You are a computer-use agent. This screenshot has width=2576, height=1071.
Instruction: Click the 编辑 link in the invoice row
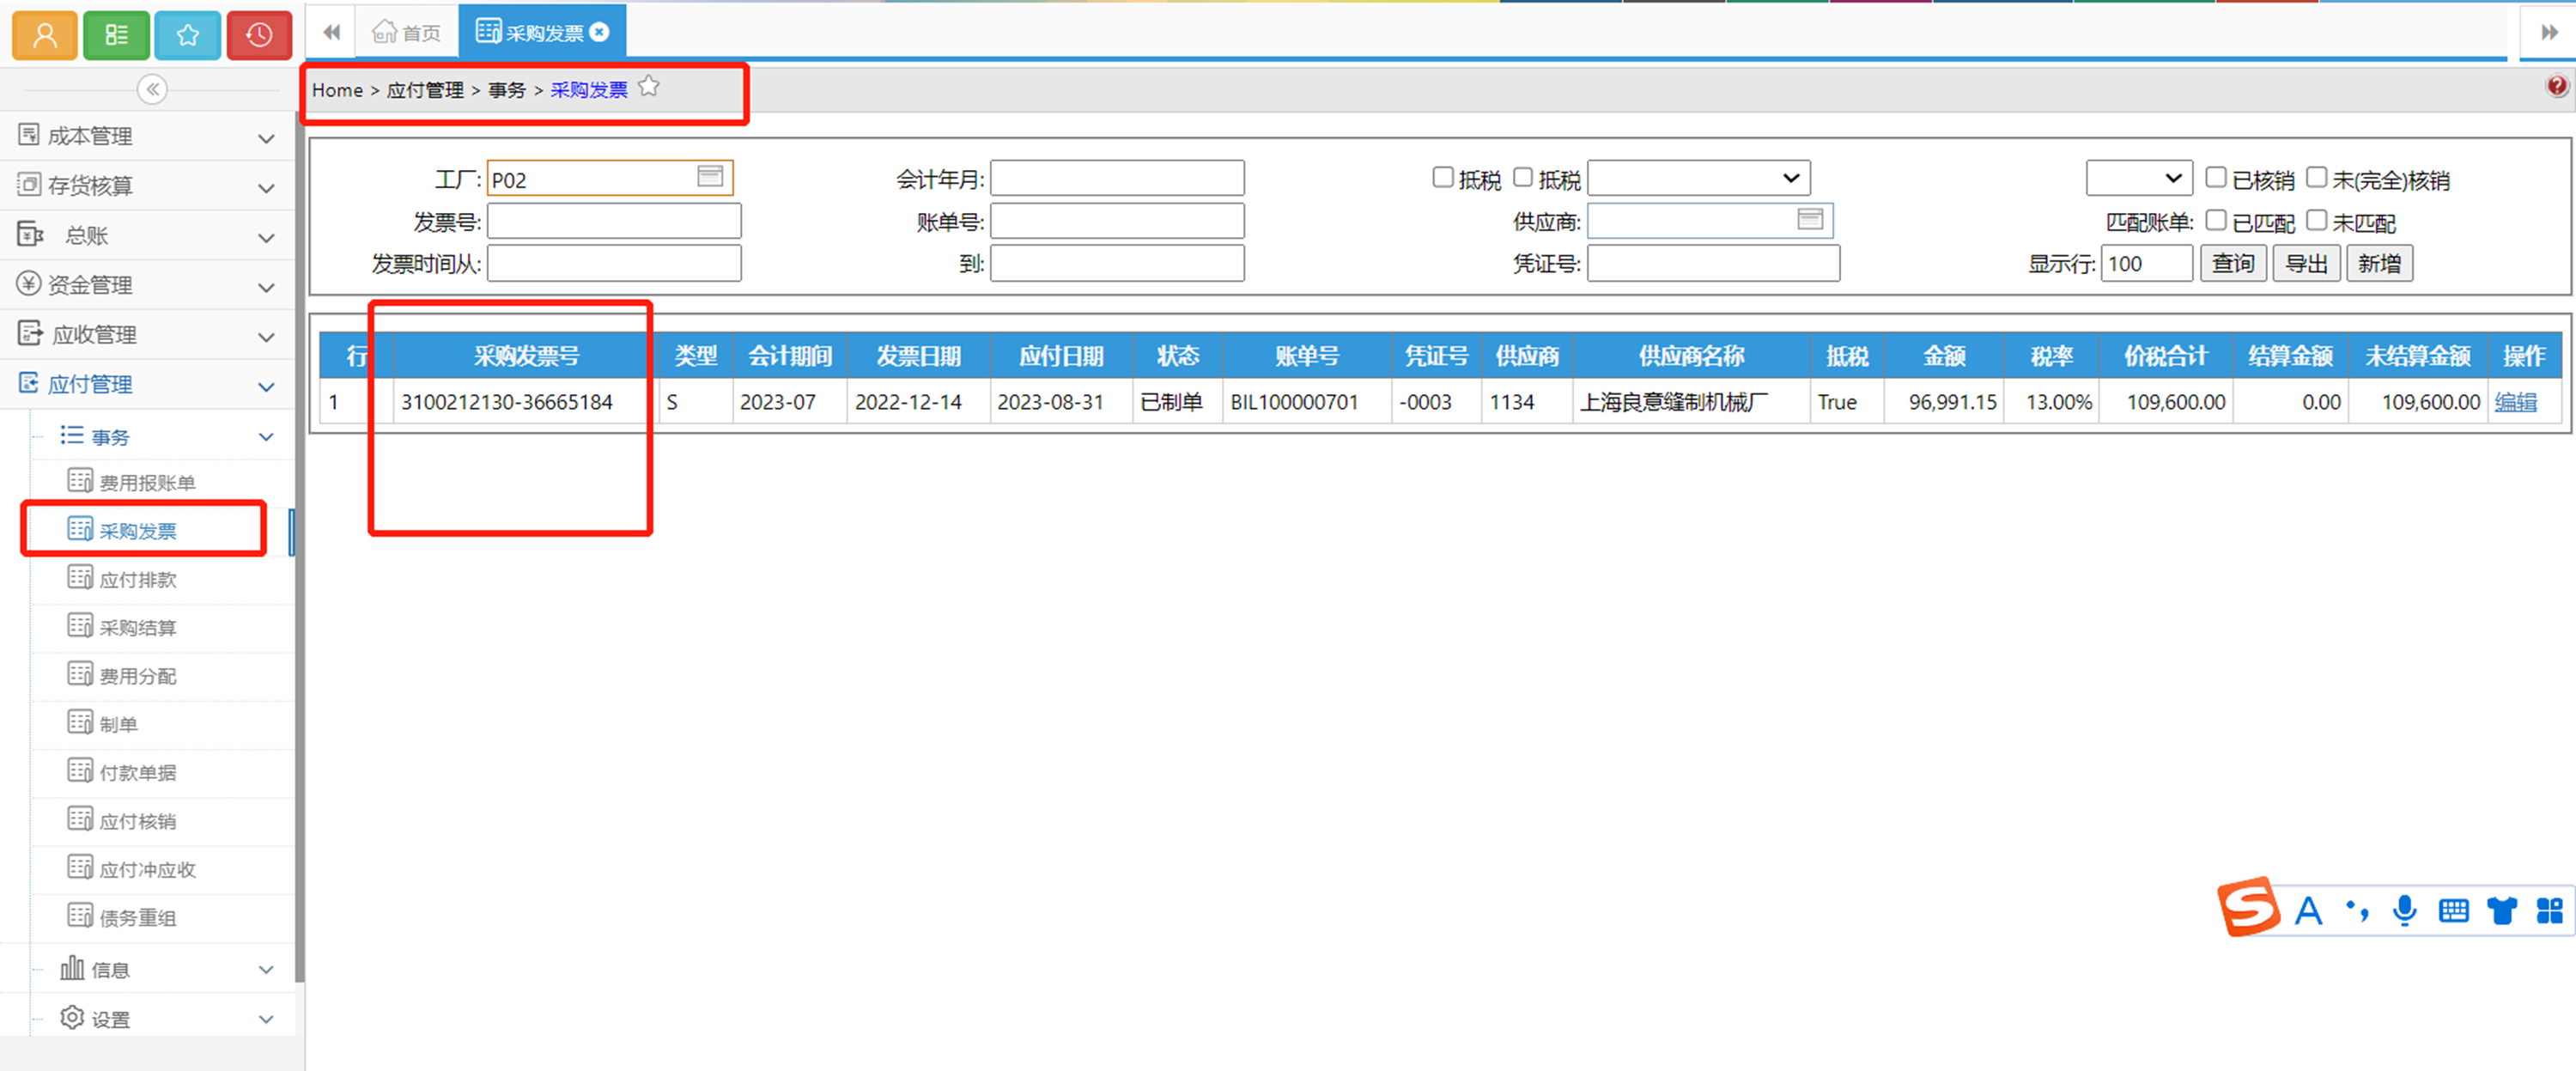[2516, 402]
